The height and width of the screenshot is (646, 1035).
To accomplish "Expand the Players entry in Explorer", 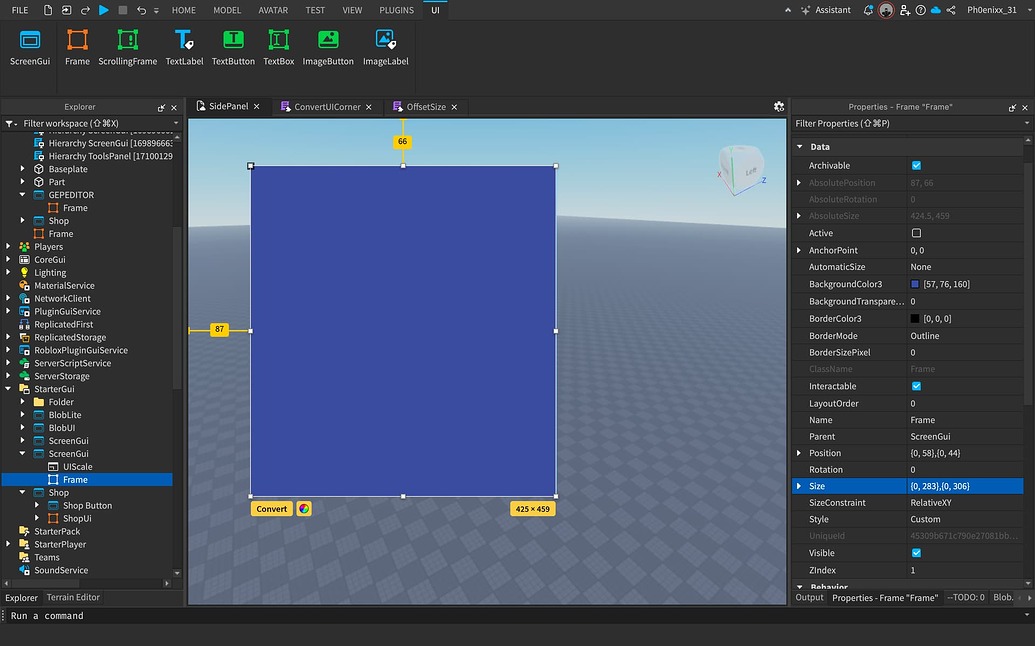I will 9,246.
